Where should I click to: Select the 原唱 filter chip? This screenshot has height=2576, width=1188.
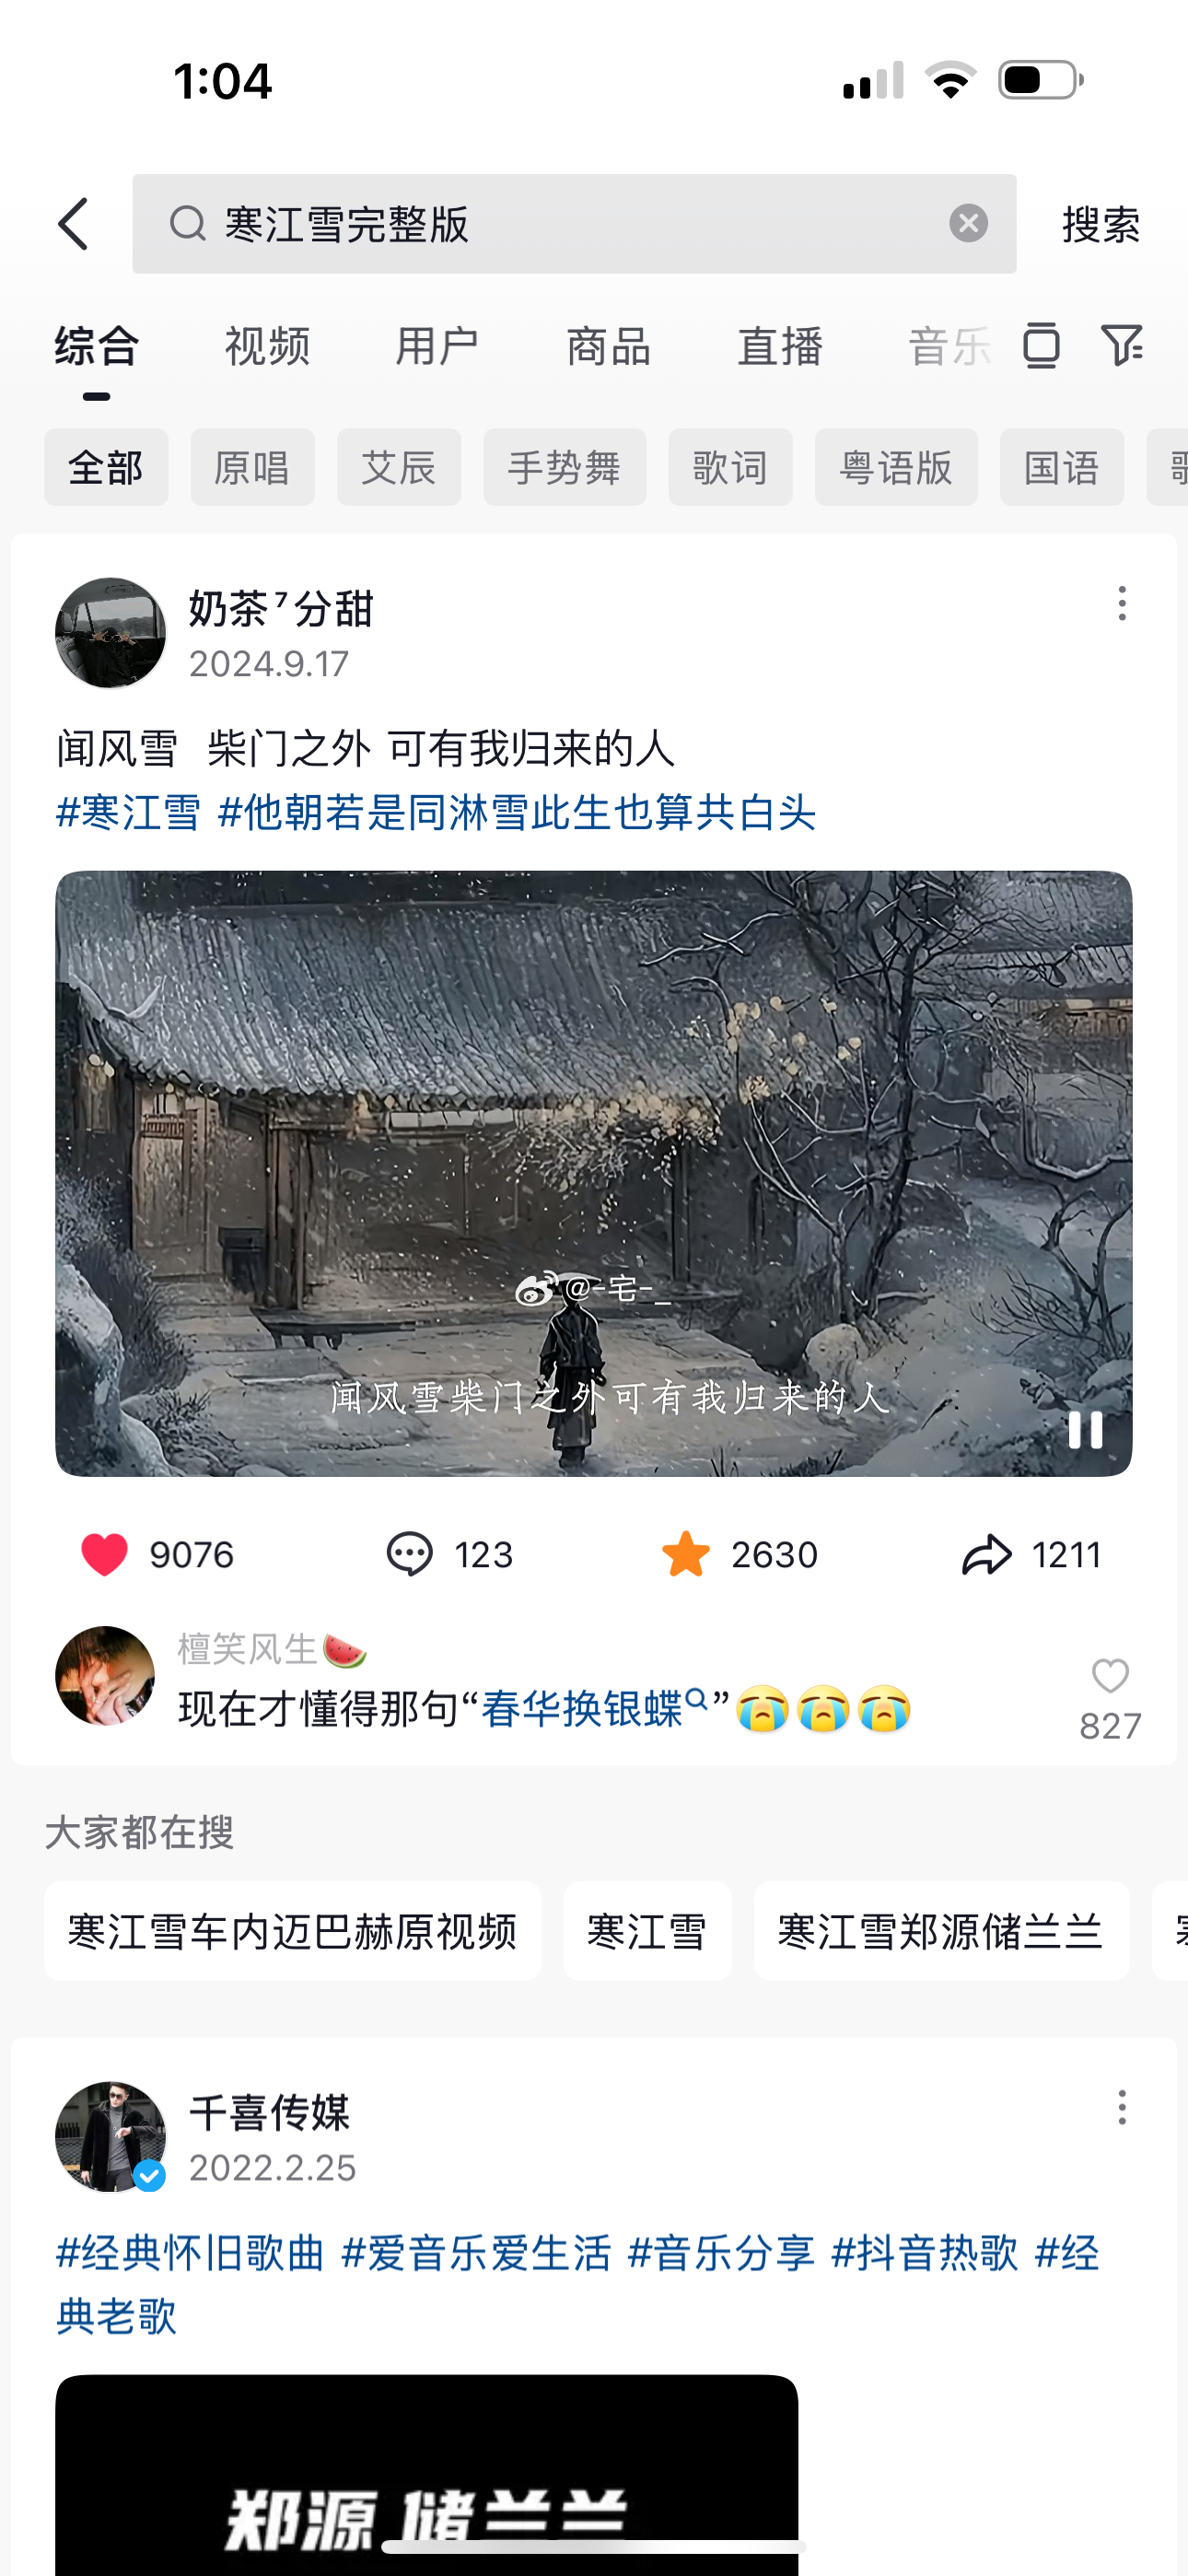pos(252,467)
